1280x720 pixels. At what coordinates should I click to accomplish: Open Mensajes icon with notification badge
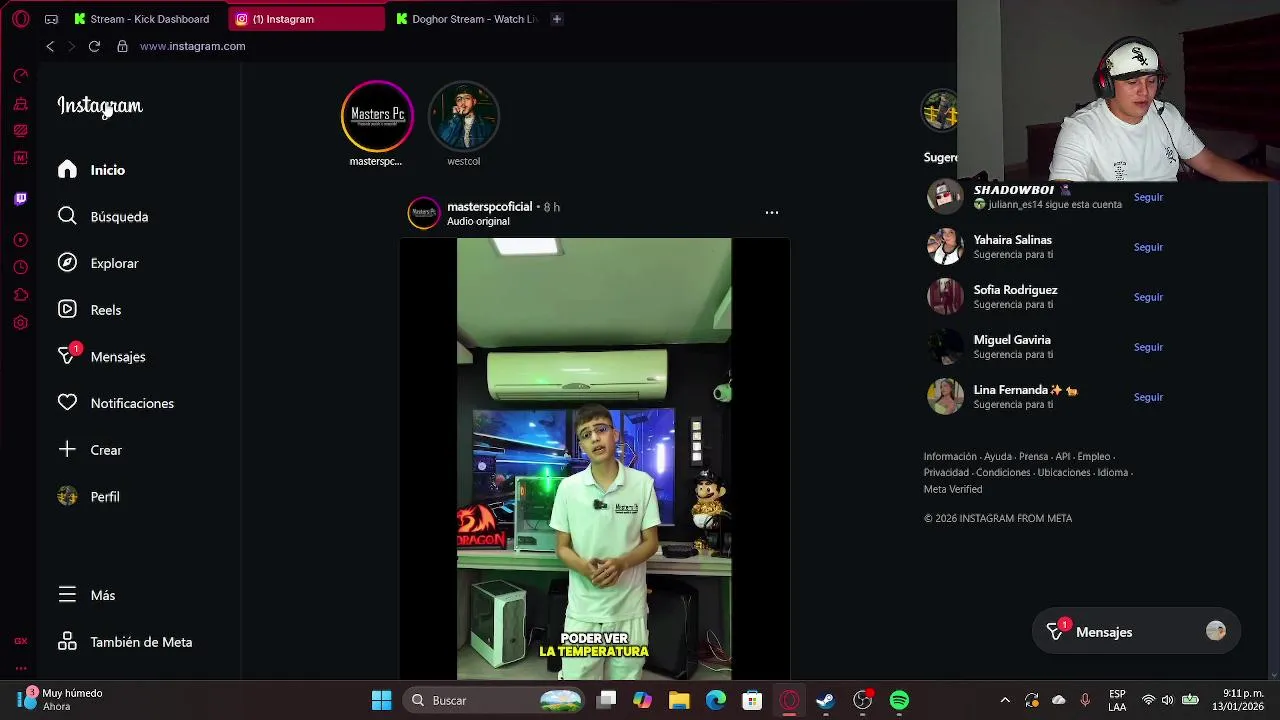pyautogui.click(x=68, y=355)
